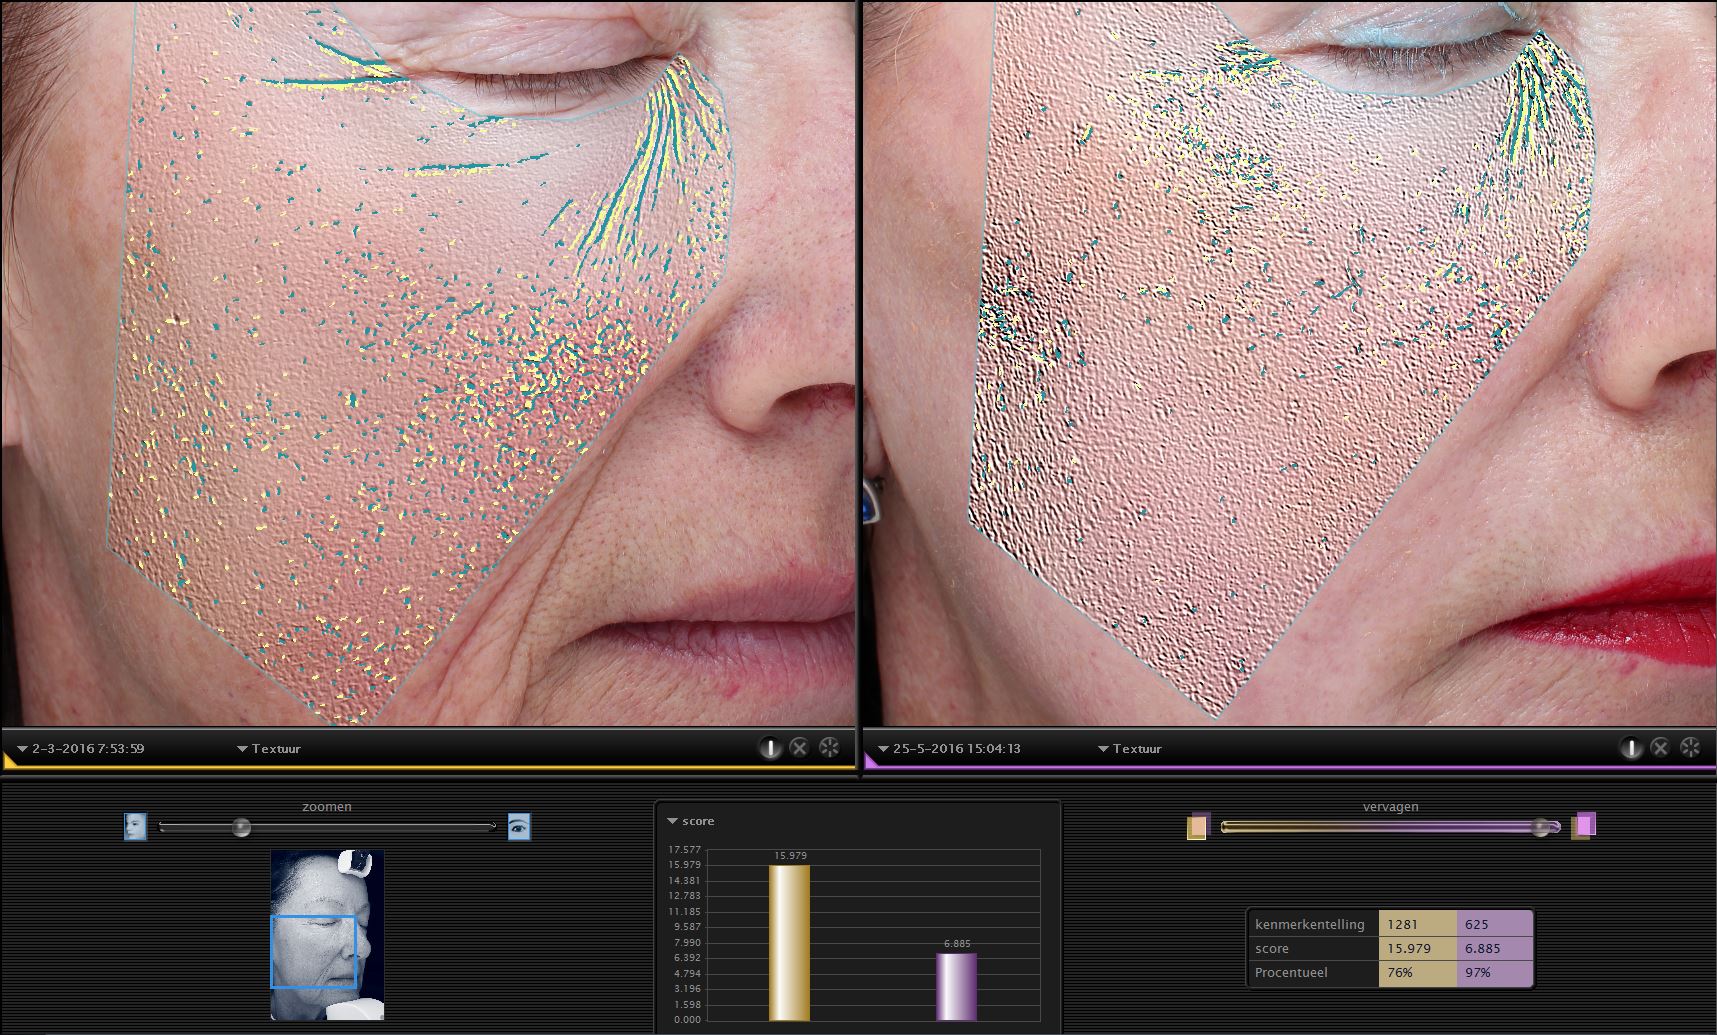This screenshot has width=1717, height=1035.
Task: Click the kenmerkentelling value 1281
Action: coord(1417,924)
